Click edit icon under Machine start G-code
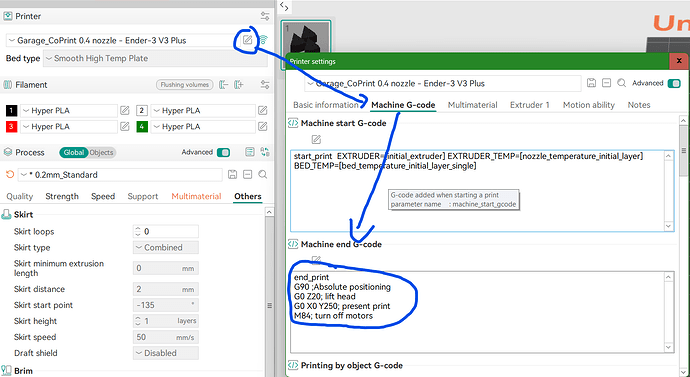Screen dimensions: 690x377 [x=316, y=139]
